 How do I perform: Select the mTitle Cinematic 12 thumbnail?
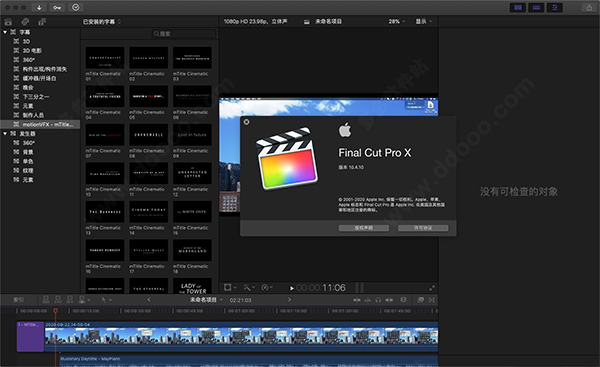click(192, 173)
